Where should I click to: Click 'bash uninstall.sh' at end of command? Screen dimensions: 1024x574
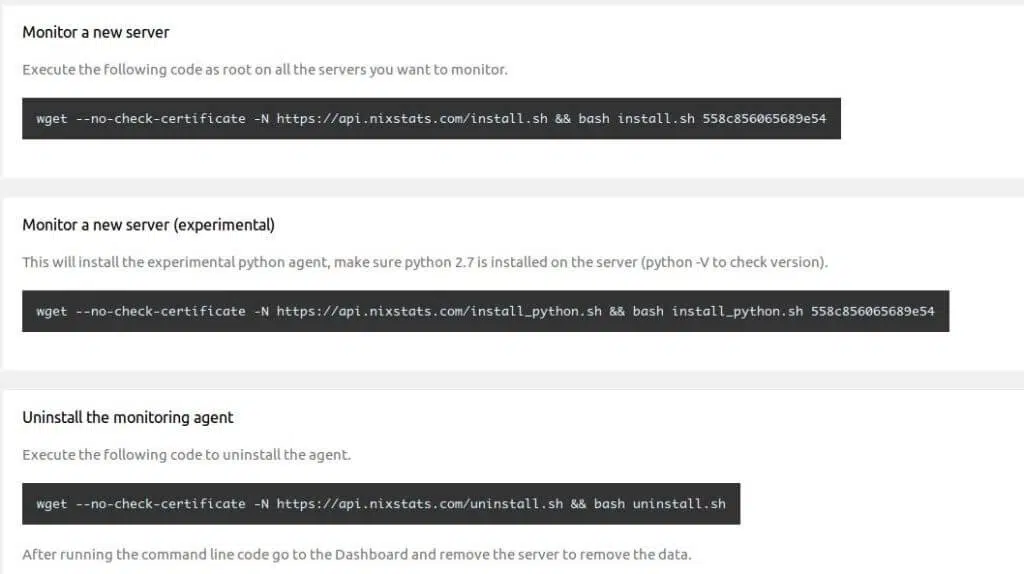pyautogui.click(x=660, y=503)
